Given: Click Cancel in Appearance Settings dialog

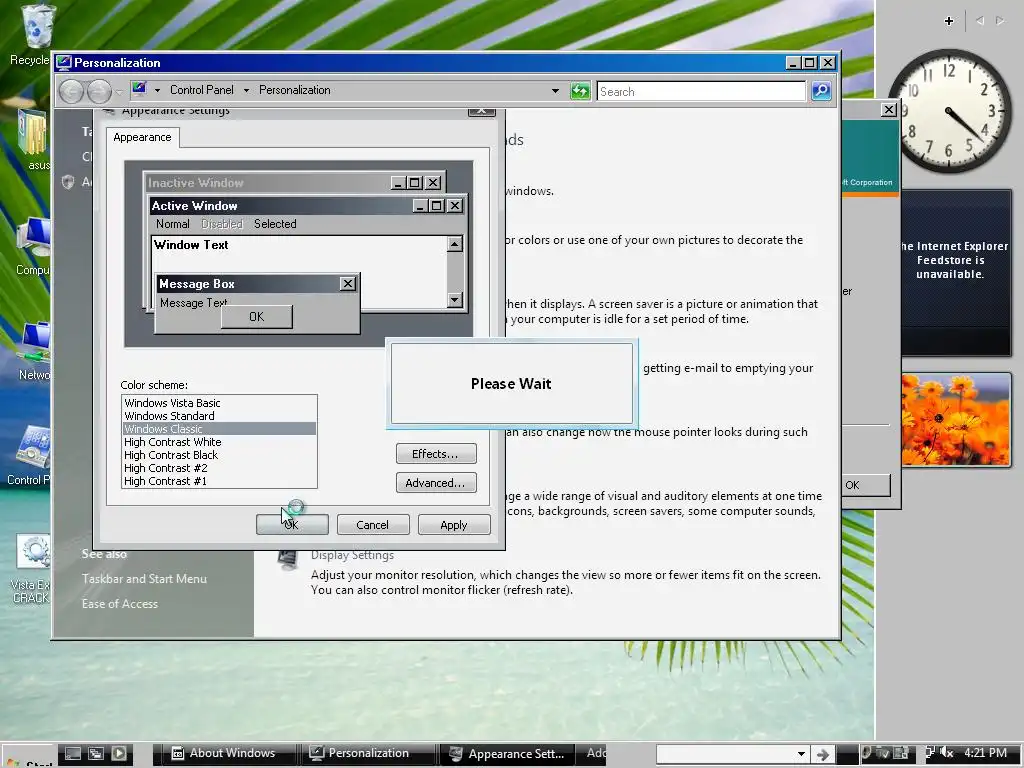Looking at the screenshot, I should coord(372,524).
